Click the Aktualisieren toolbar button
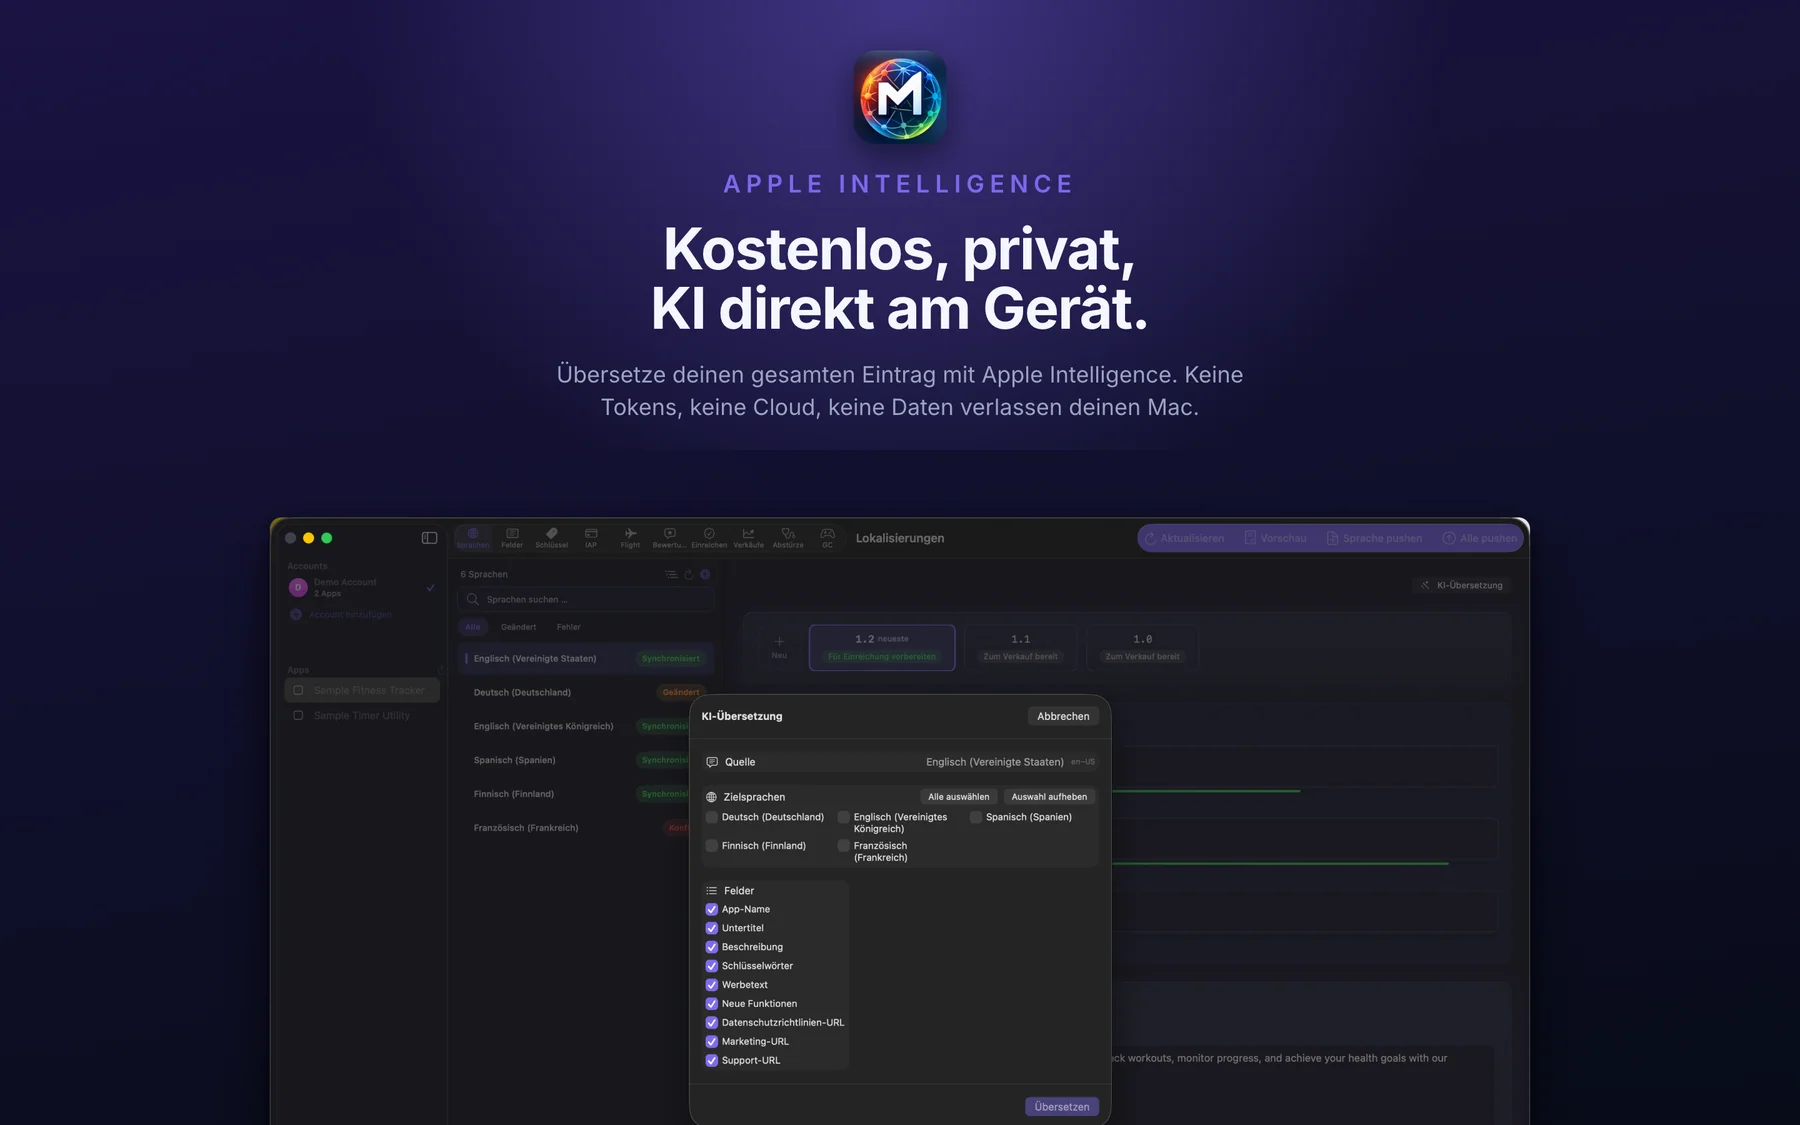The image size is (1800, 1125). point(1184,538)
